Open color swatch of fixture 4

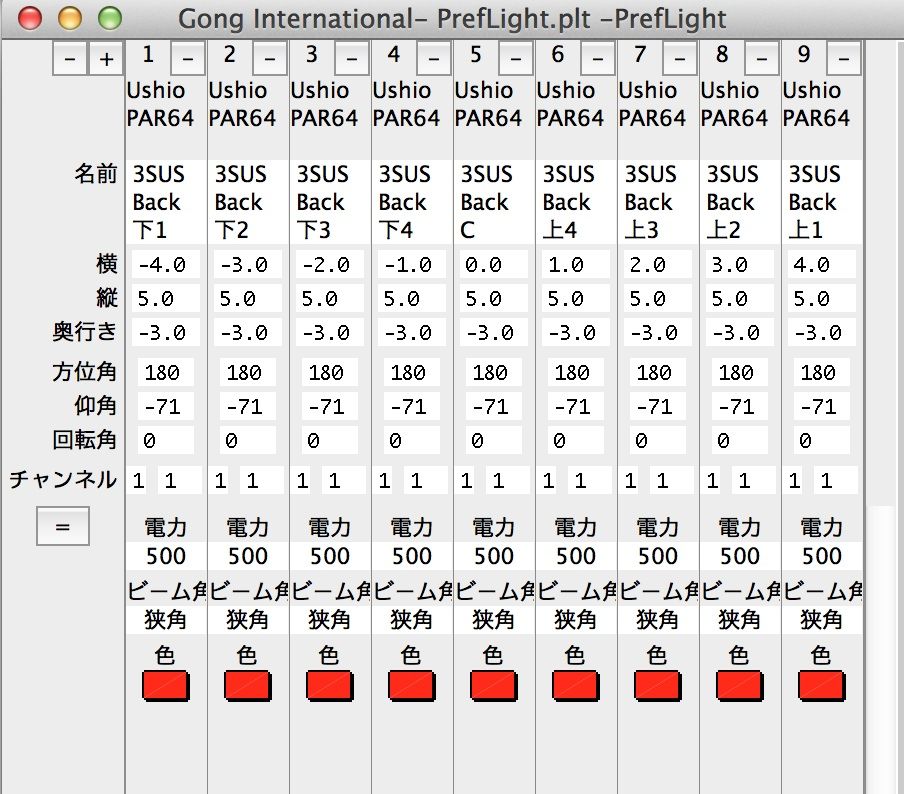click(412, 686)
